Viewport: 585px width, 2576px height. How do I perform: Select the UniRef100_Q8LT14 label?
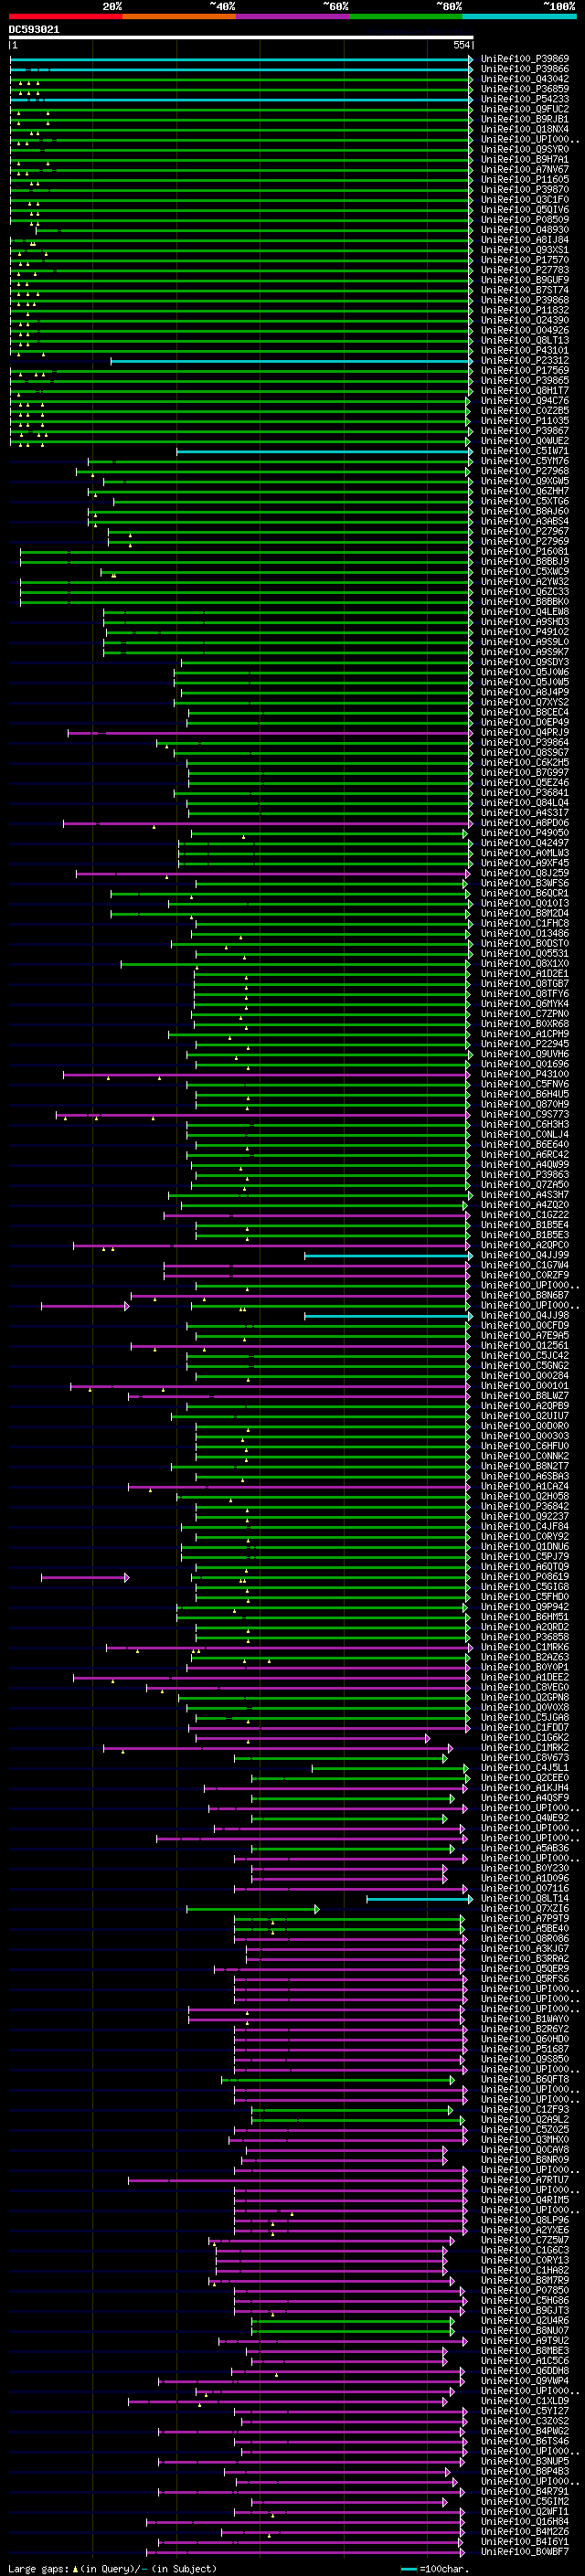pyautogui.click(x=525, y=1899)
